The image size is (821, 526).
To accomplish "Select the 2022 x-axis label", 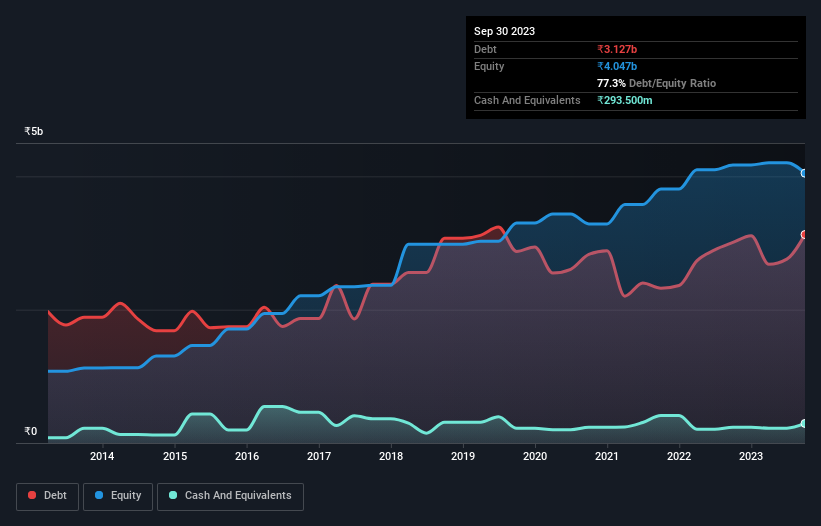I will click(x=679, y=456).
